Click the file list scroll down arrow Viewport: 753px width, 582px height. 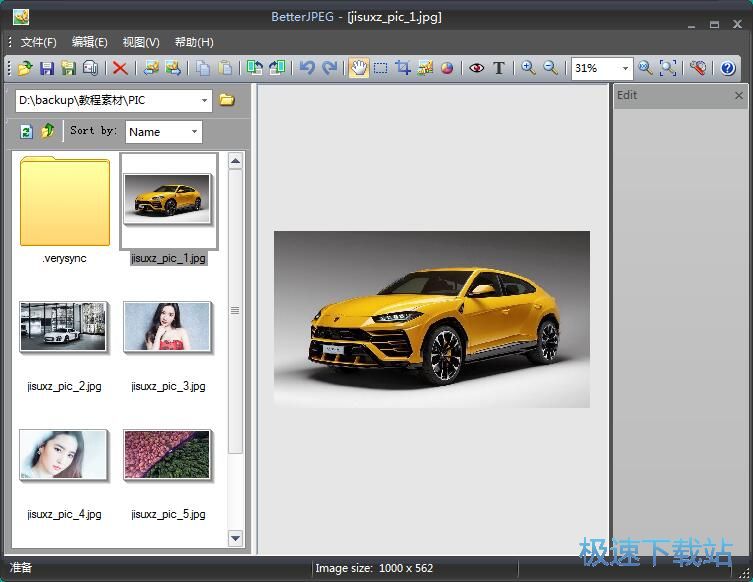click(x=236, y=538)
